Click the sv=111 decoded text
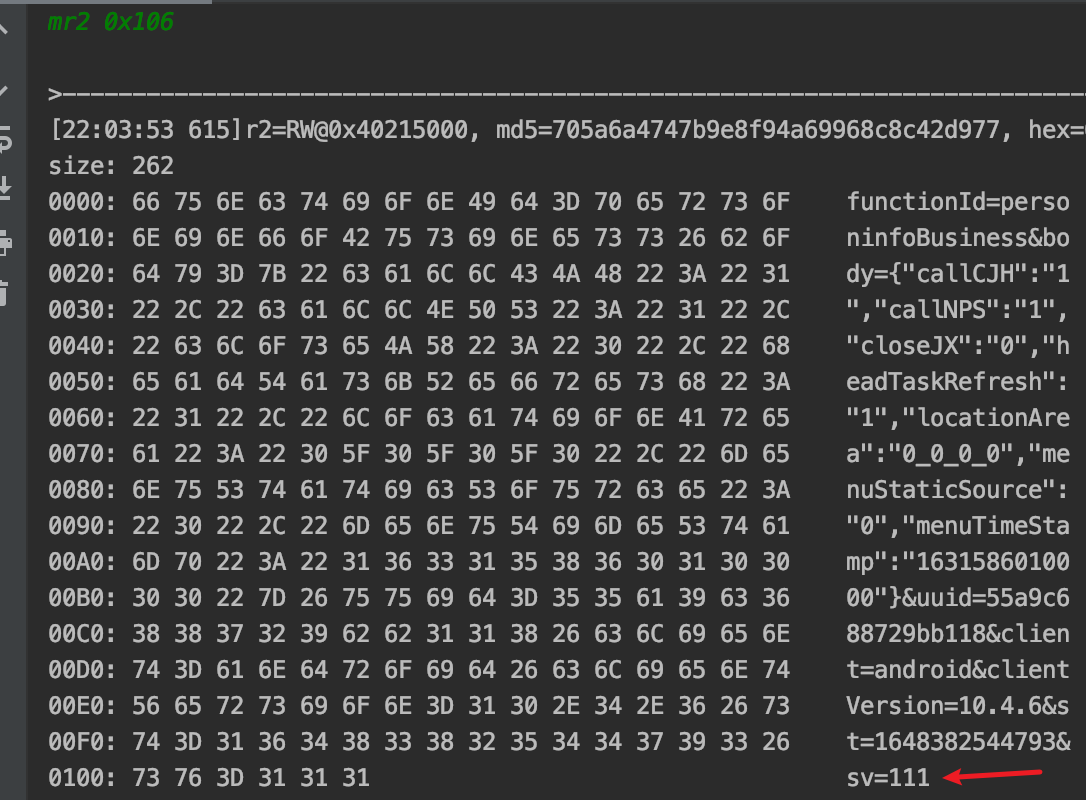 tap(888, 777)
